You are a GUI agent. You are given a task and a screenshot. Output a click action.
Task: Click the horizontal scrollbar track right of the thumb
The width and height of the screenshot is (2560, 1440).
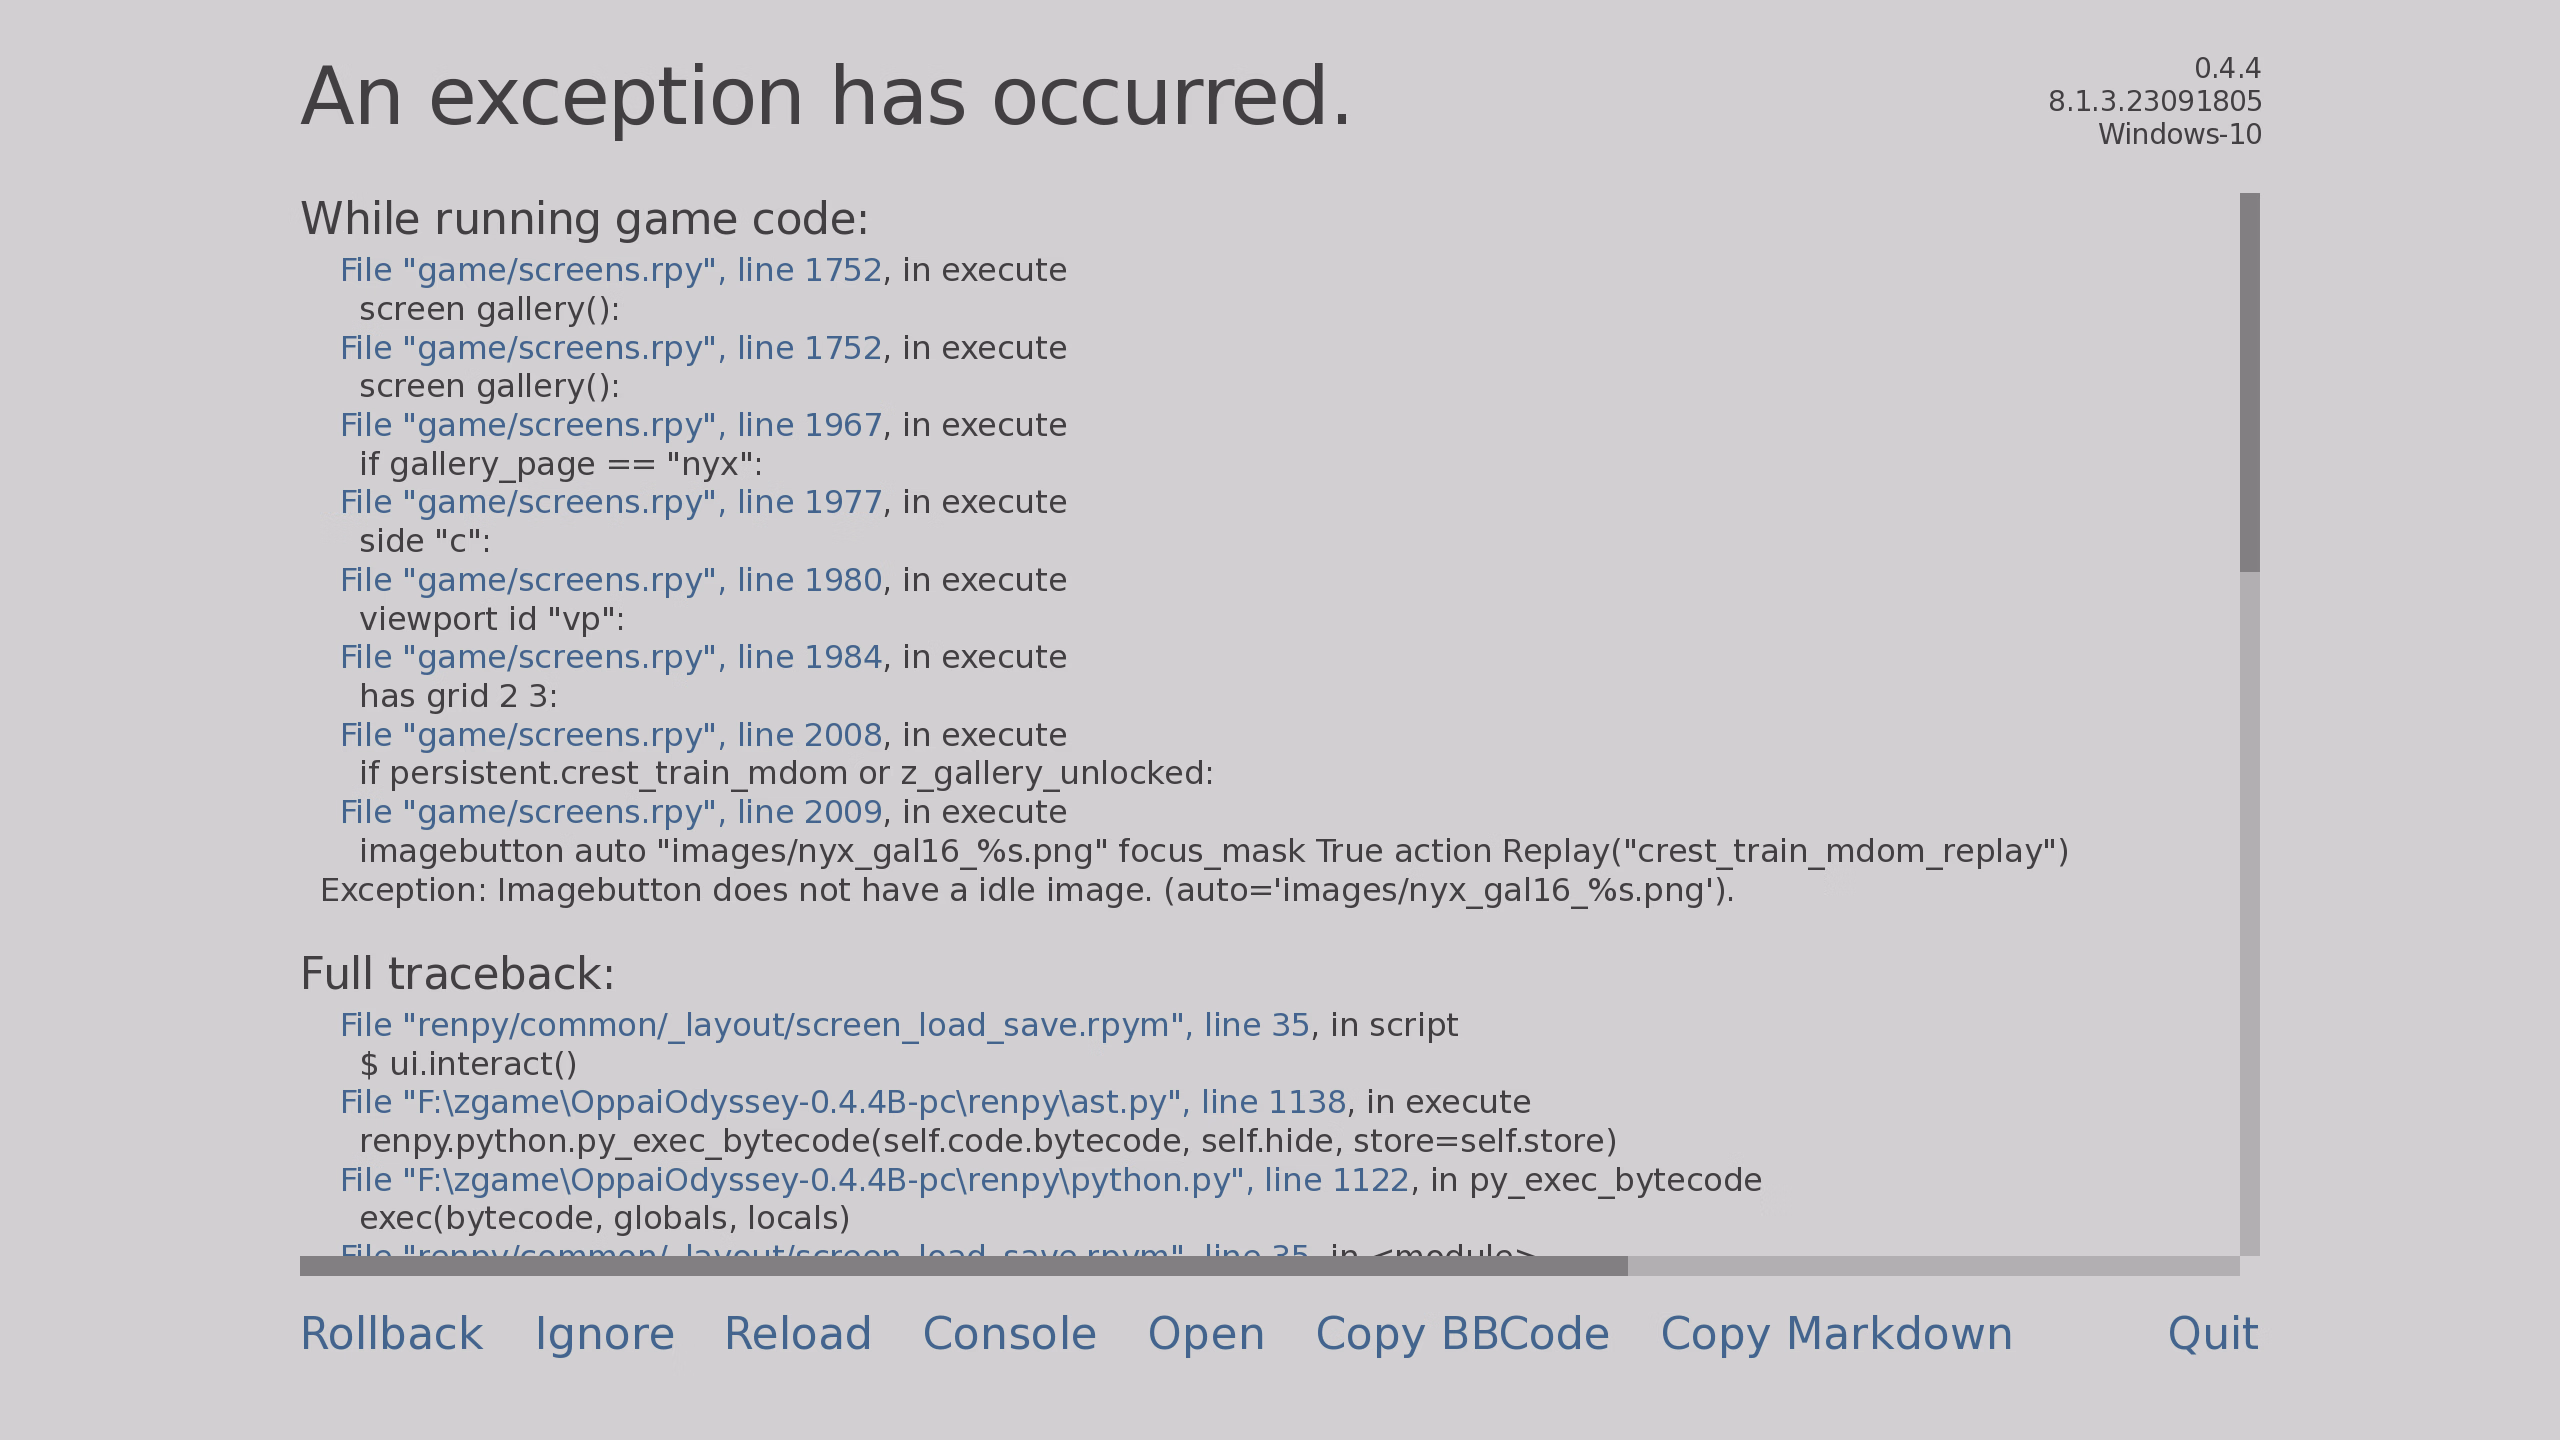[1932, 1266]
